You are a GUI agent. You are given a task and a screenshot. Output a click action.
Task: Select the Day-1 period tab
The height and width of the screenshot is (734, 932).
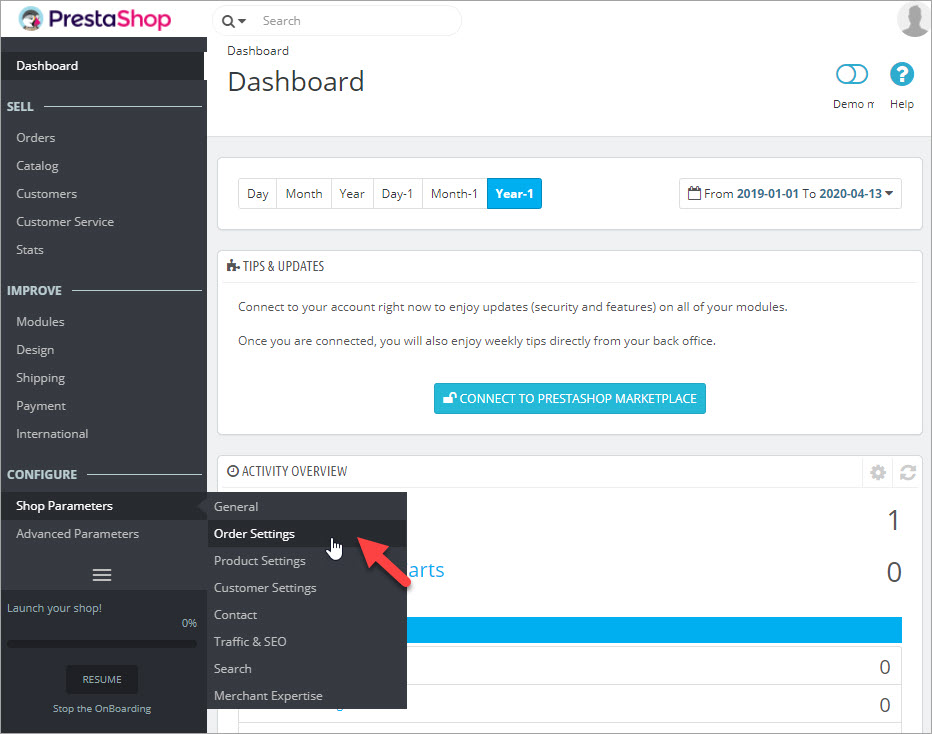pos(397,194)
